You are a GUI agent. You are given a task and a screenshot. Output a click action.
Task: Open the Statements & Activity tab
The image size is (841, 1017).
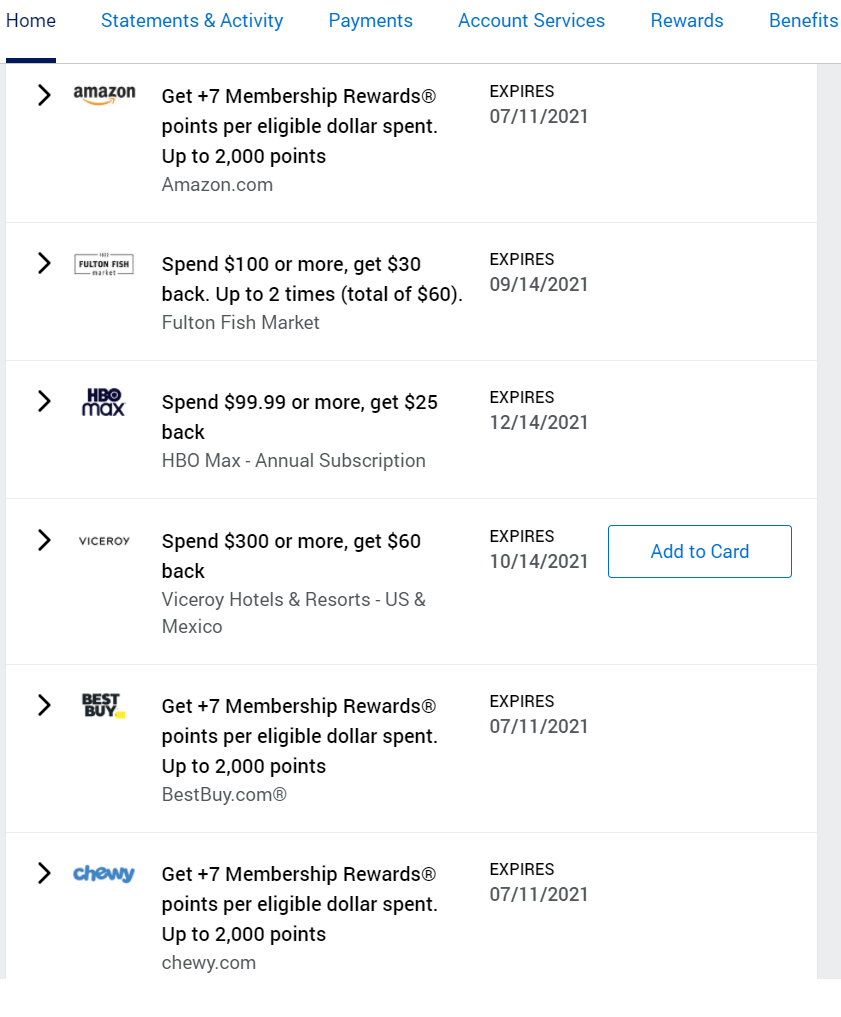pyautogui.click(x=191, y=20)
